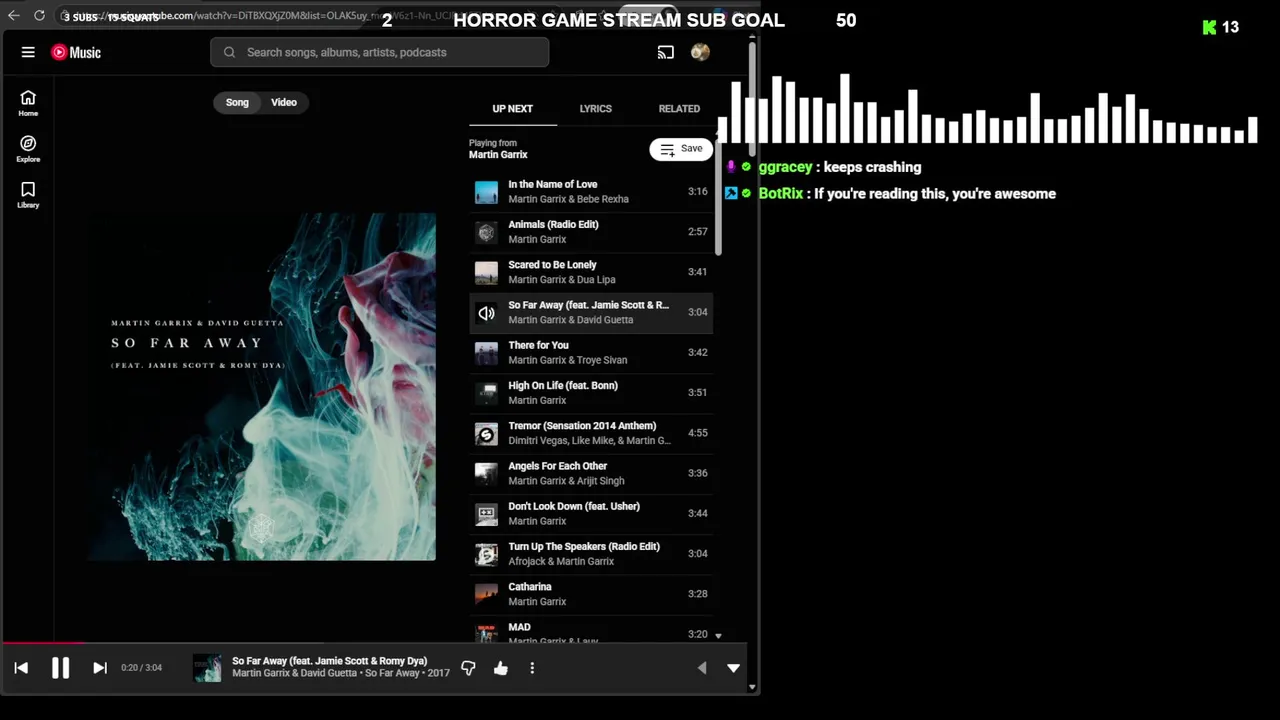Like So Far Away
The width and height of the screenshot is (1280, 720).
[x=501, y=668]
